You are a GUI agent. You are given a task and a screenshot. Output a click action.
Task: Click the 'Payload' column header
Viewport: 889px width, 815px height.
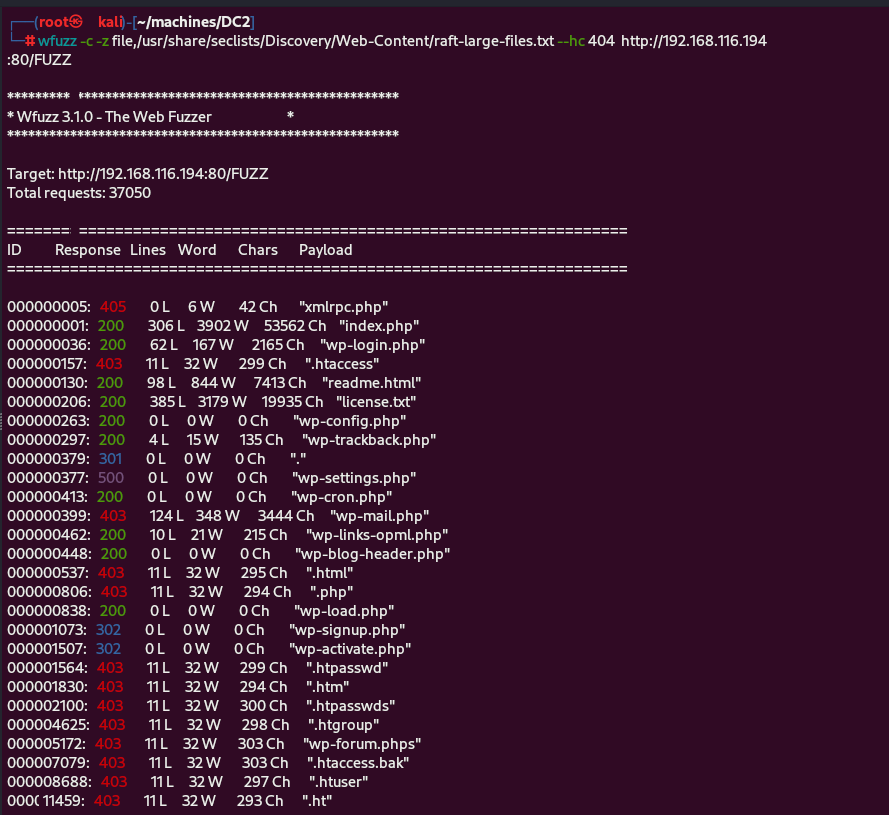(325, 250)
